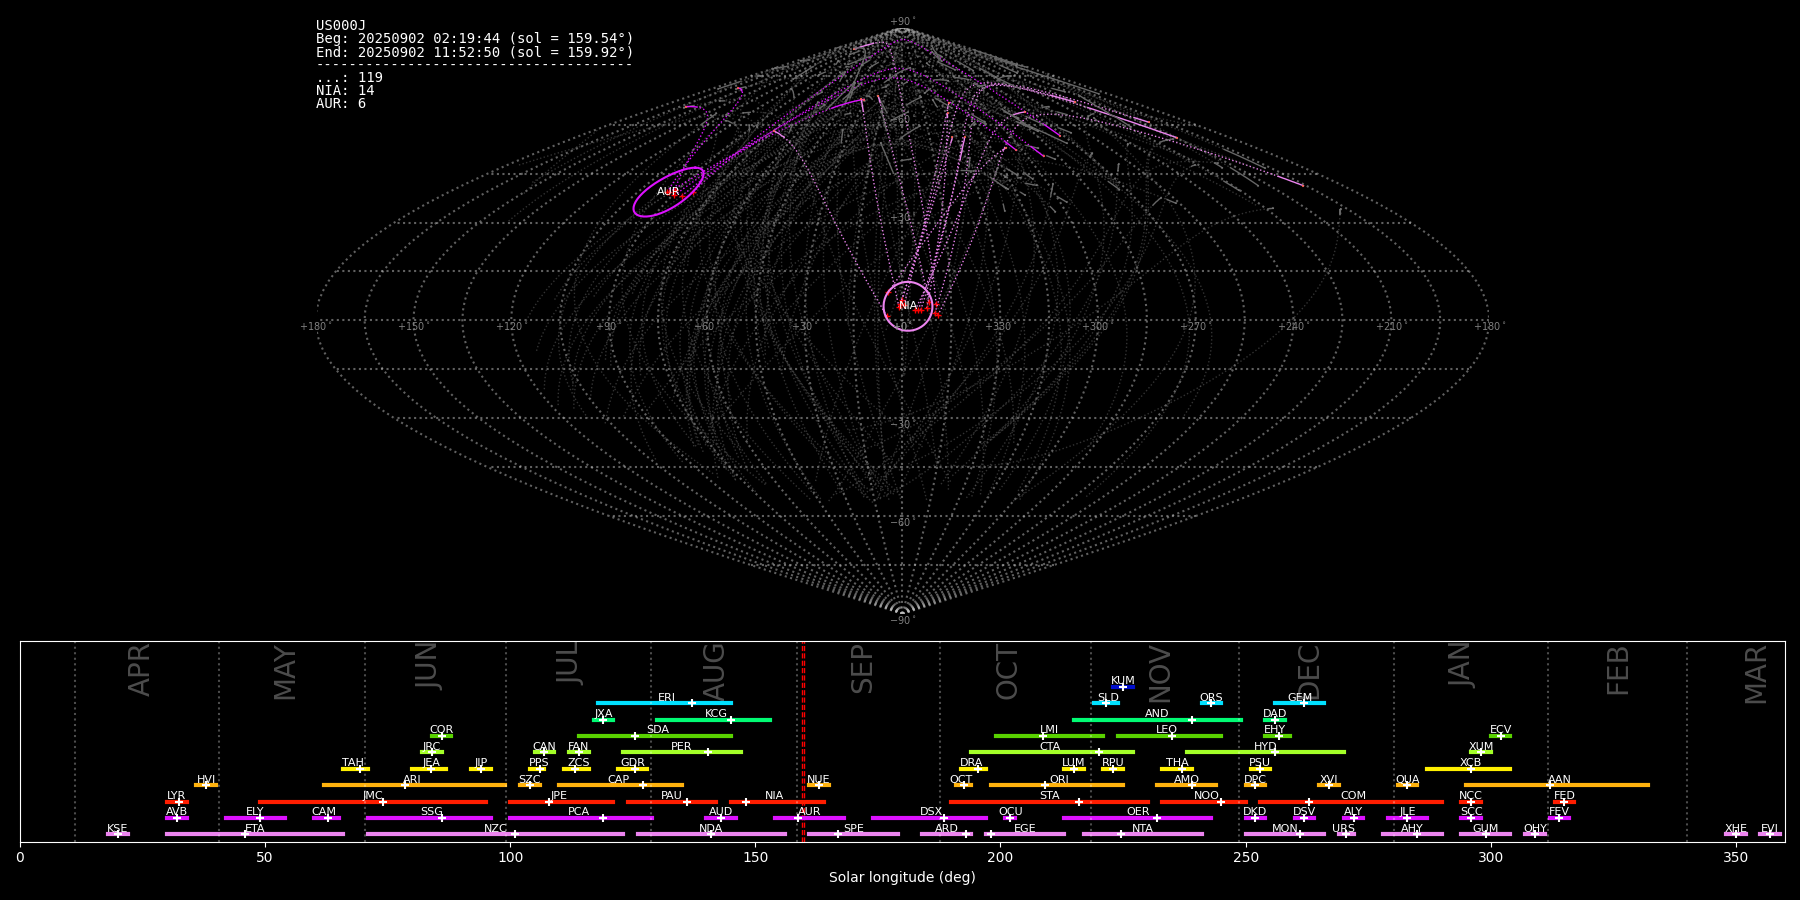Click the LMI shower label in timeline
This screenshot has width=1800, height=900.
1048,729
